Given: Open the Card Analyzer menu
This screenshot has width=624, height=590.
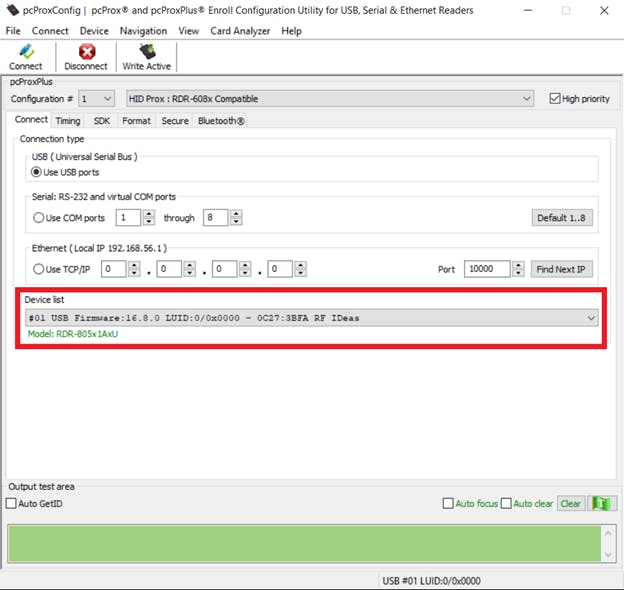Looking at the screenshot, I should pyautogui.click(x=240, y=31).
